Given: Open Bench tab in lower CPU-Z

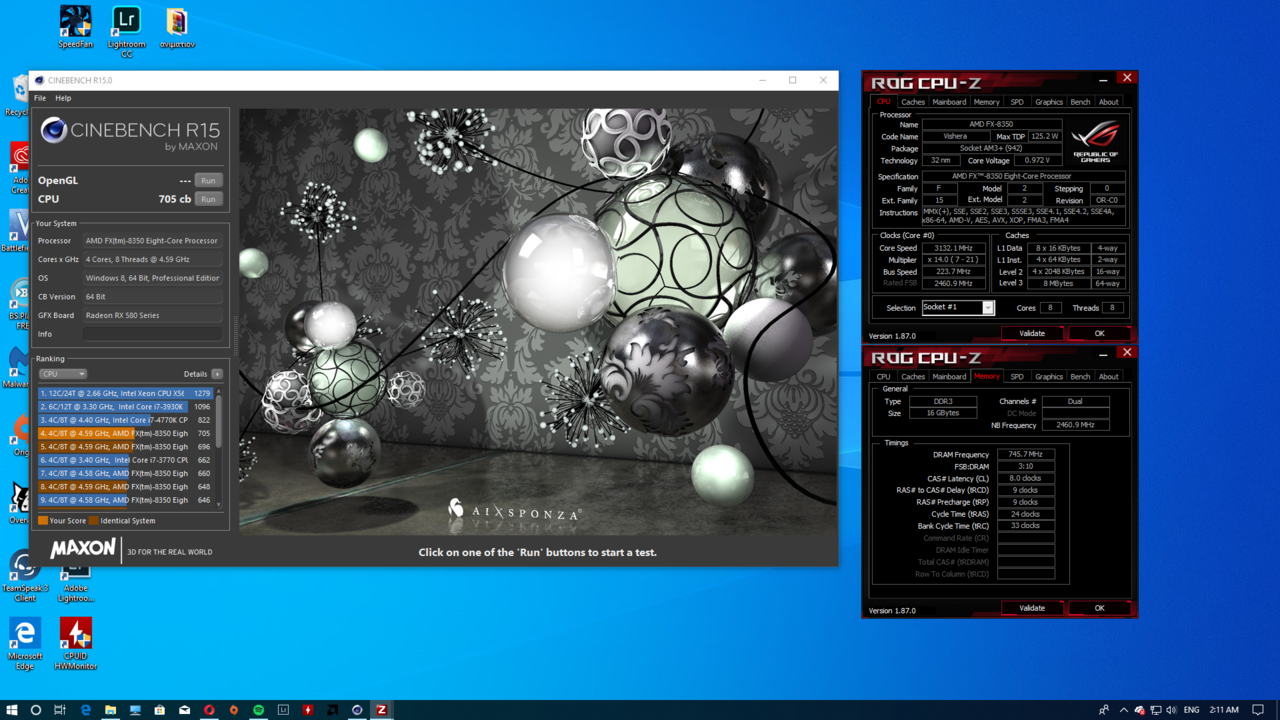Looking at the screenshot, I should click(1080, 377).
